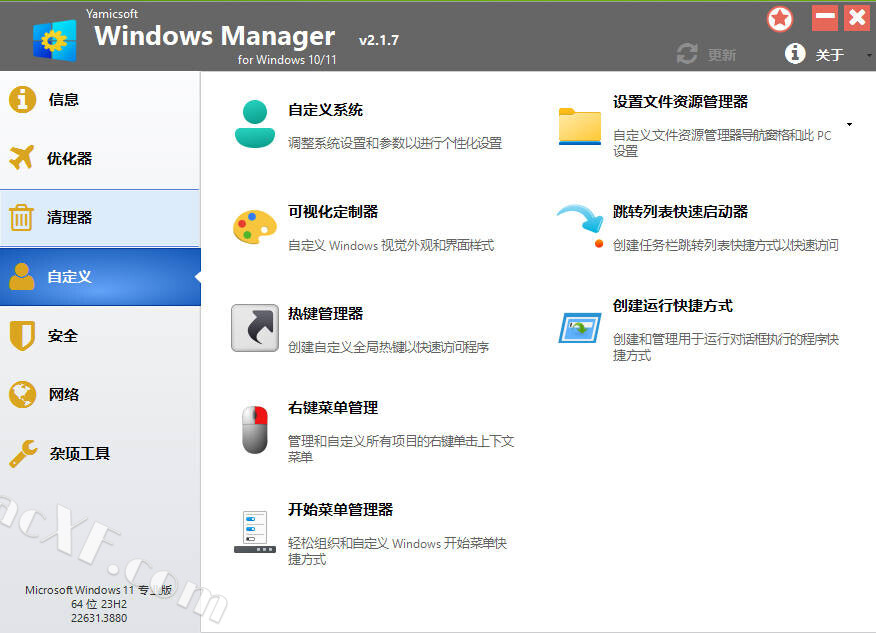
Task: Click the description 轻松组织和自定义 Windows 开始菜单快捷方式
Action: click(x=397, y=551)
